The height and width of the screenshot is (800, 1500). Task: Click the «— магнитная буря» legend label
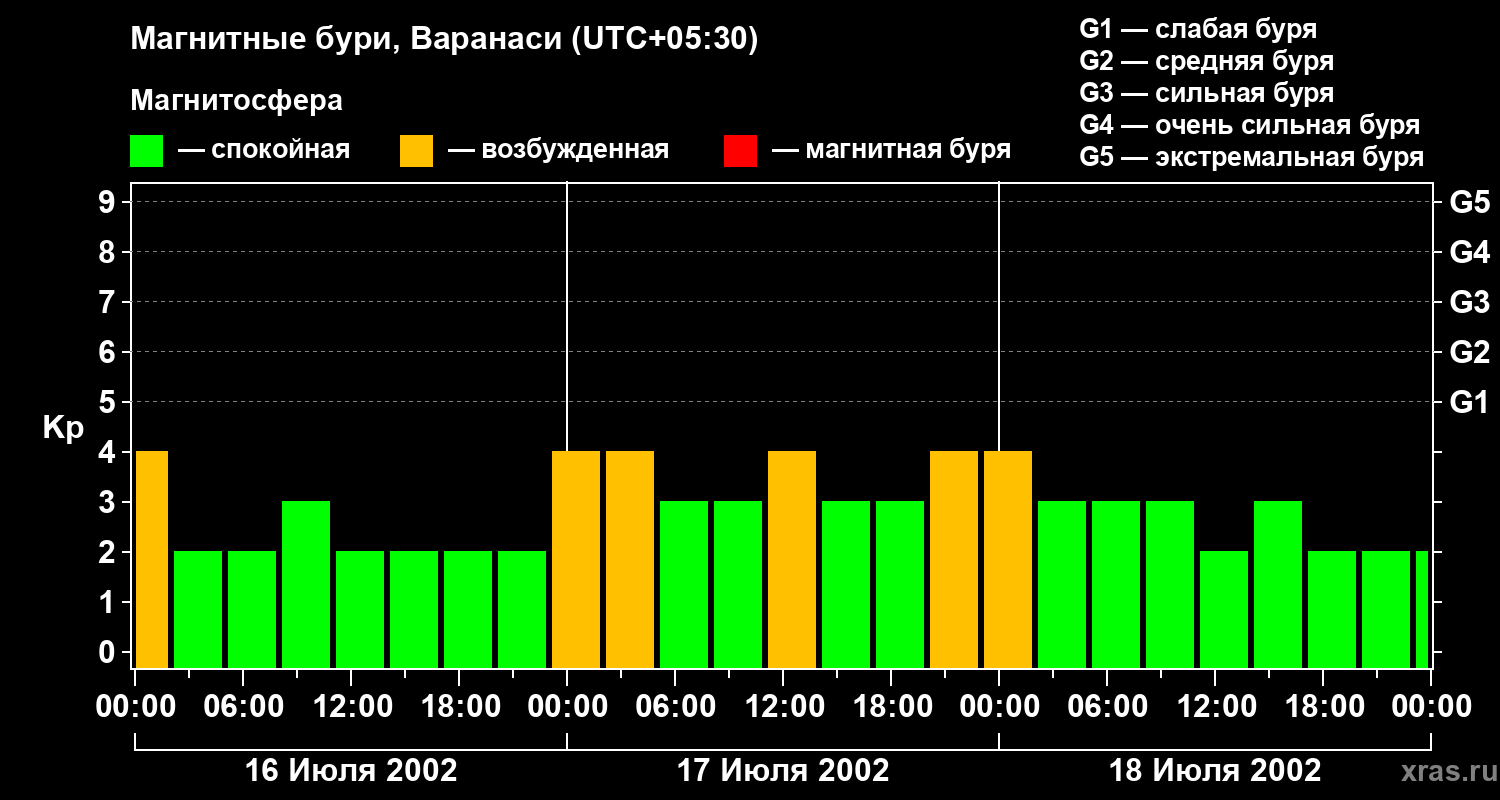coord(891,150)
